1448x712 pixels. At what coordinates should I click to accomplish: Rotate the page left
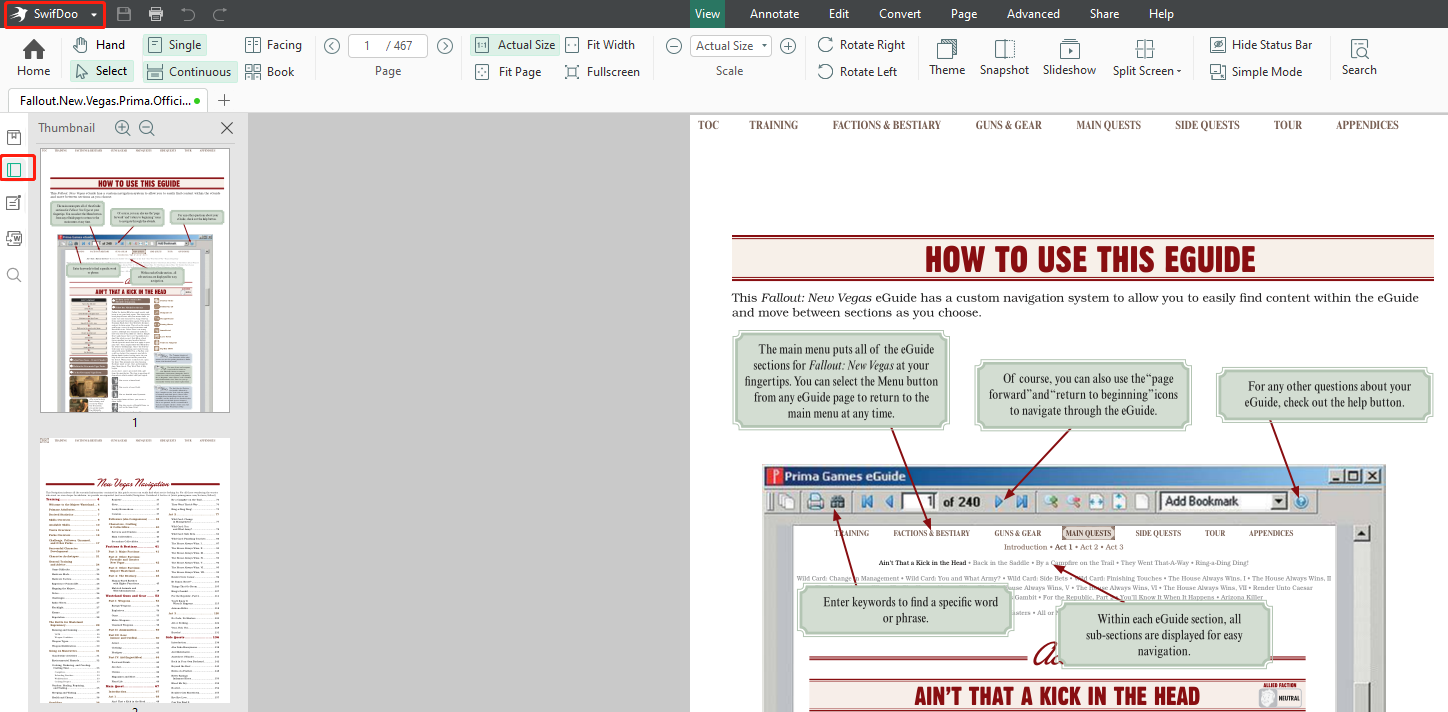[x=857, y=71]
